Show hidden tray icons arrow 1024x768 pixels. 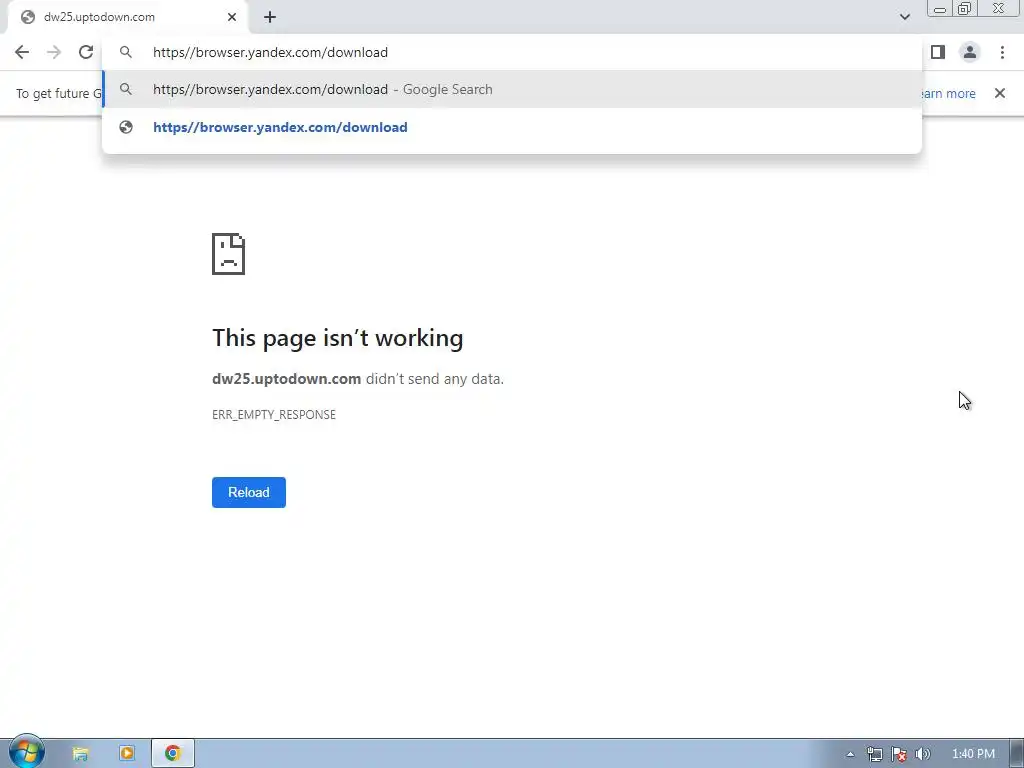tap(850, 754)
